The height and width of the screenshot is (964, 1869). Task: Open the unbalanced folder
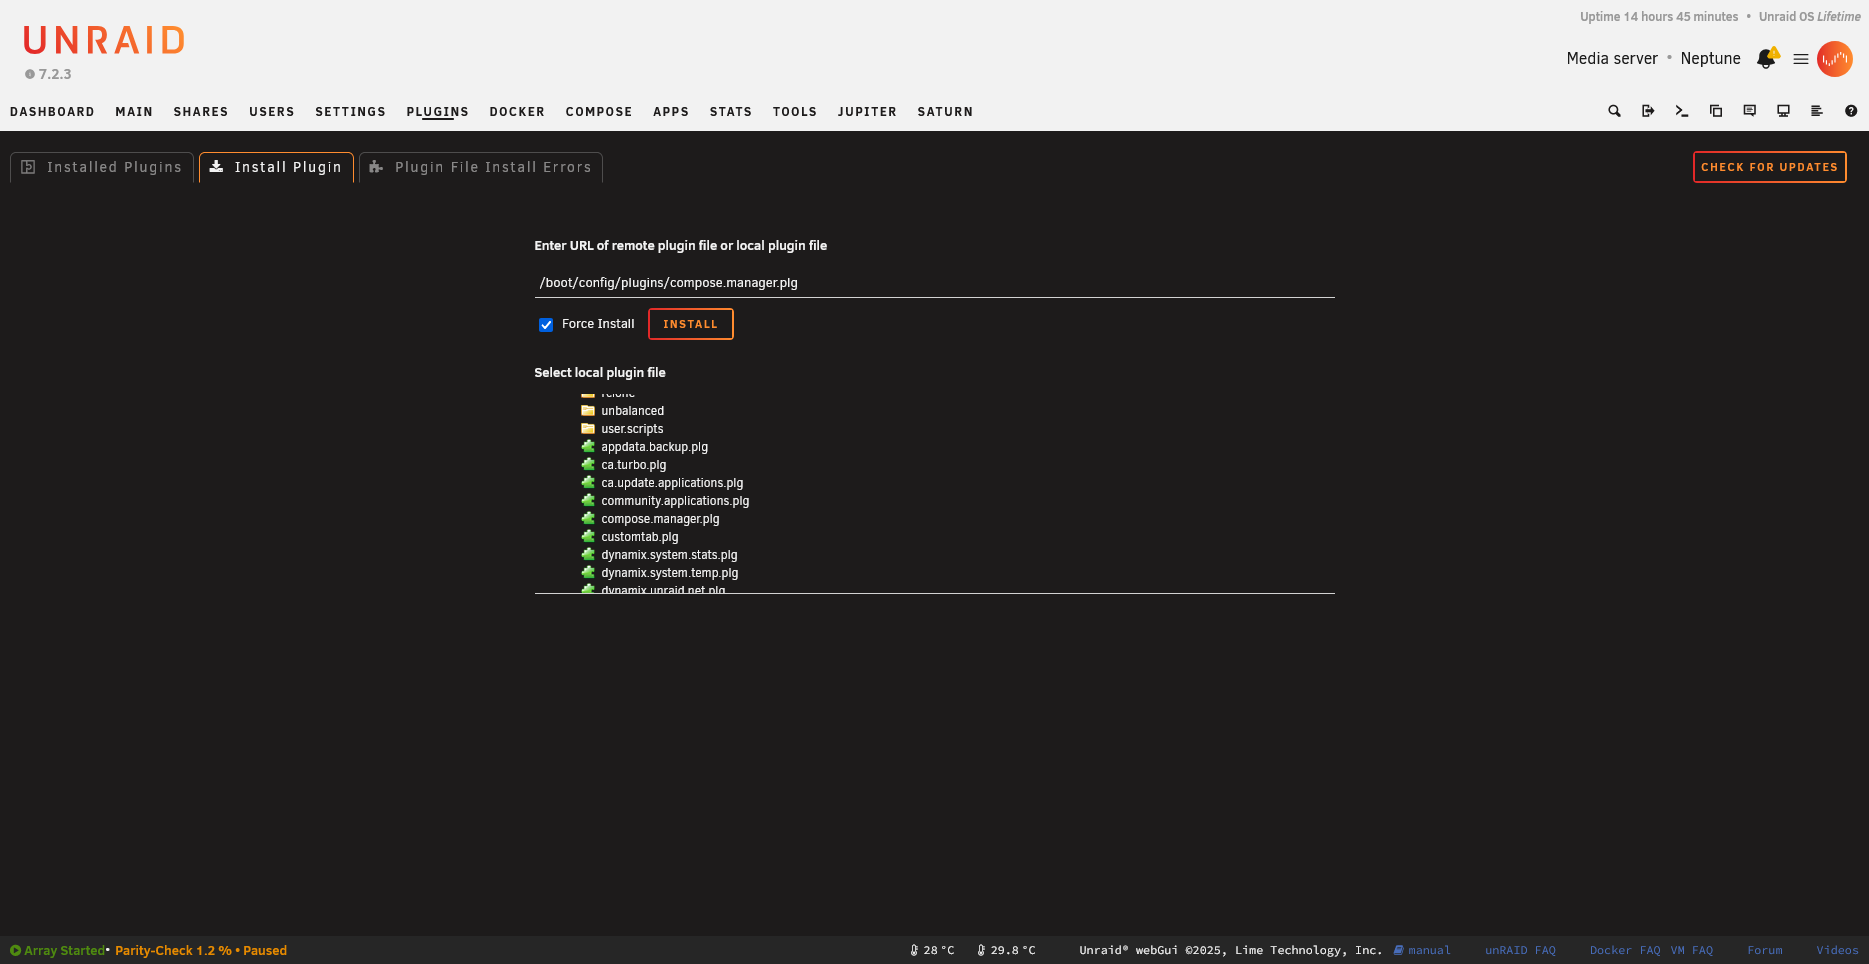point(632,410)
